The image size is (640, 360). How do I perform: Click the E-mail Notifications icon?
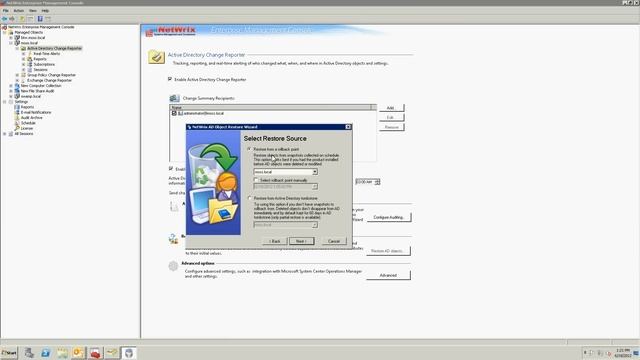point(17,112)
